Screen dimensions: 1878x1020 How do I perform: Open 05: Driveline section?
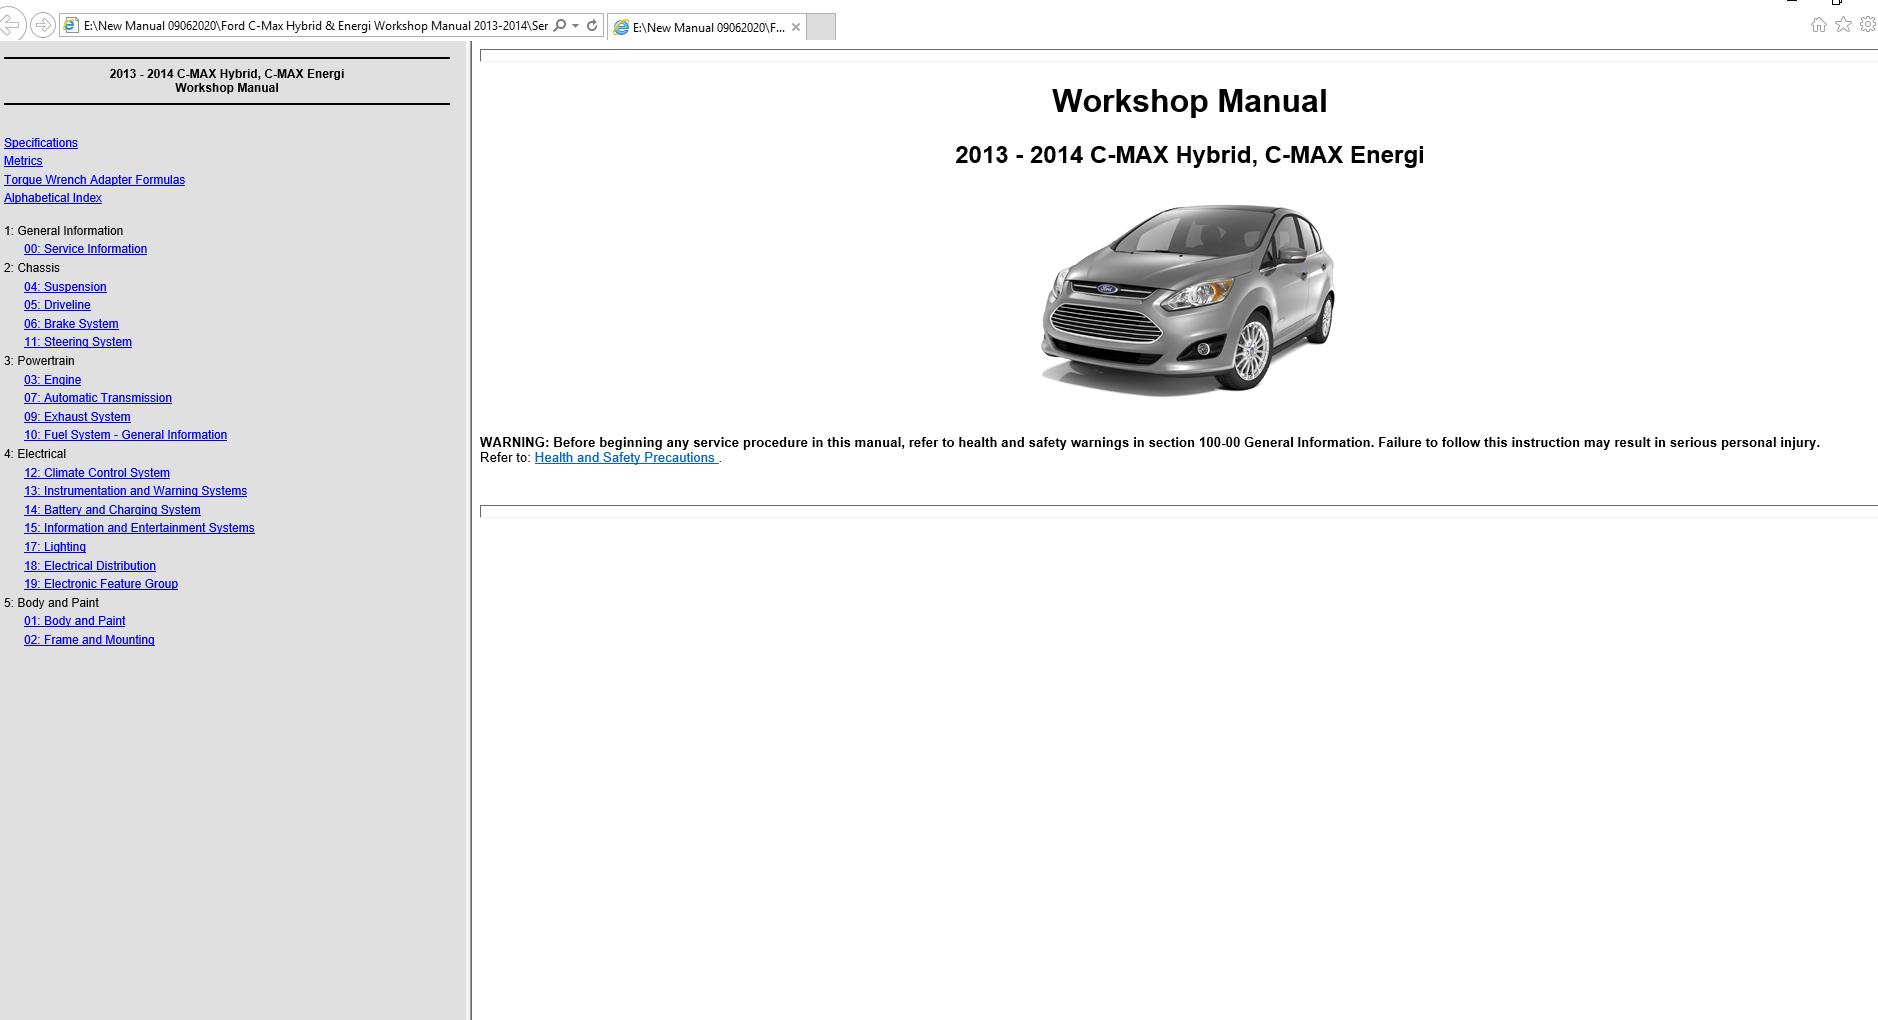click(57, 305)
